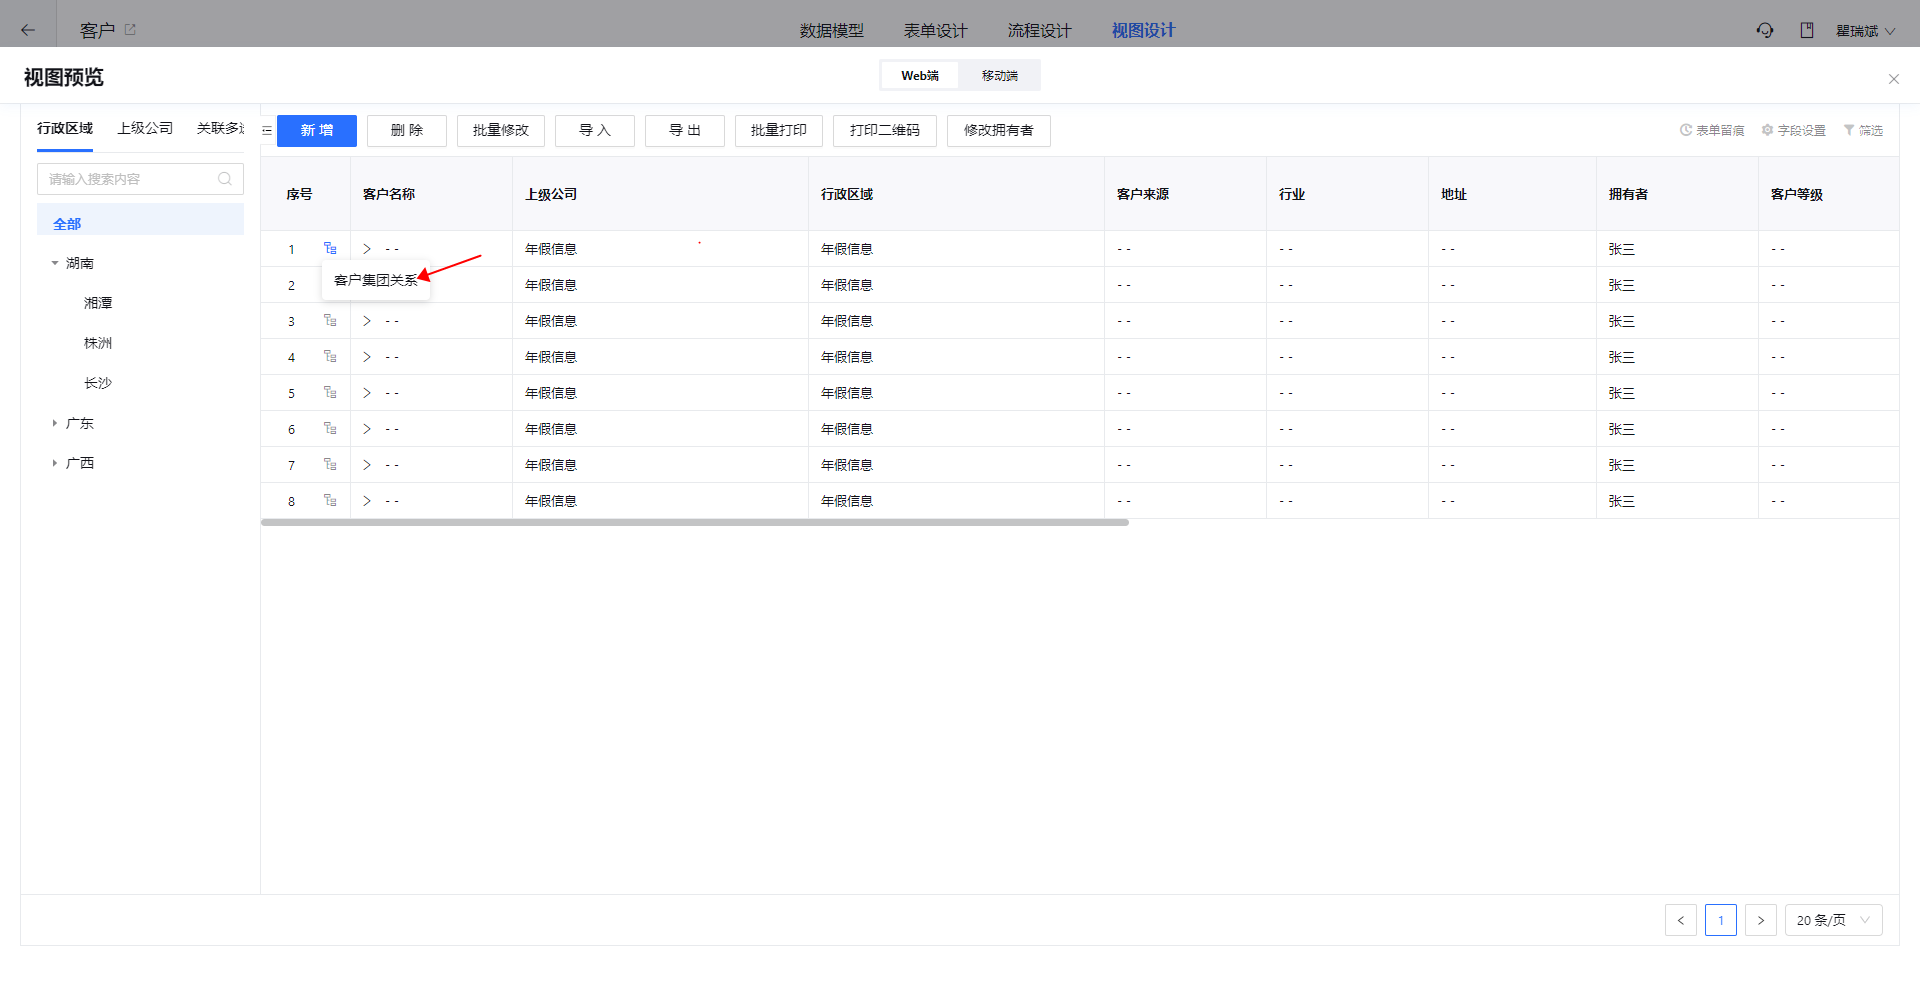This screenshot has width=1920, height=993.
Task: Open user account dropdown in top right
Action: (x=1866, y=31)
